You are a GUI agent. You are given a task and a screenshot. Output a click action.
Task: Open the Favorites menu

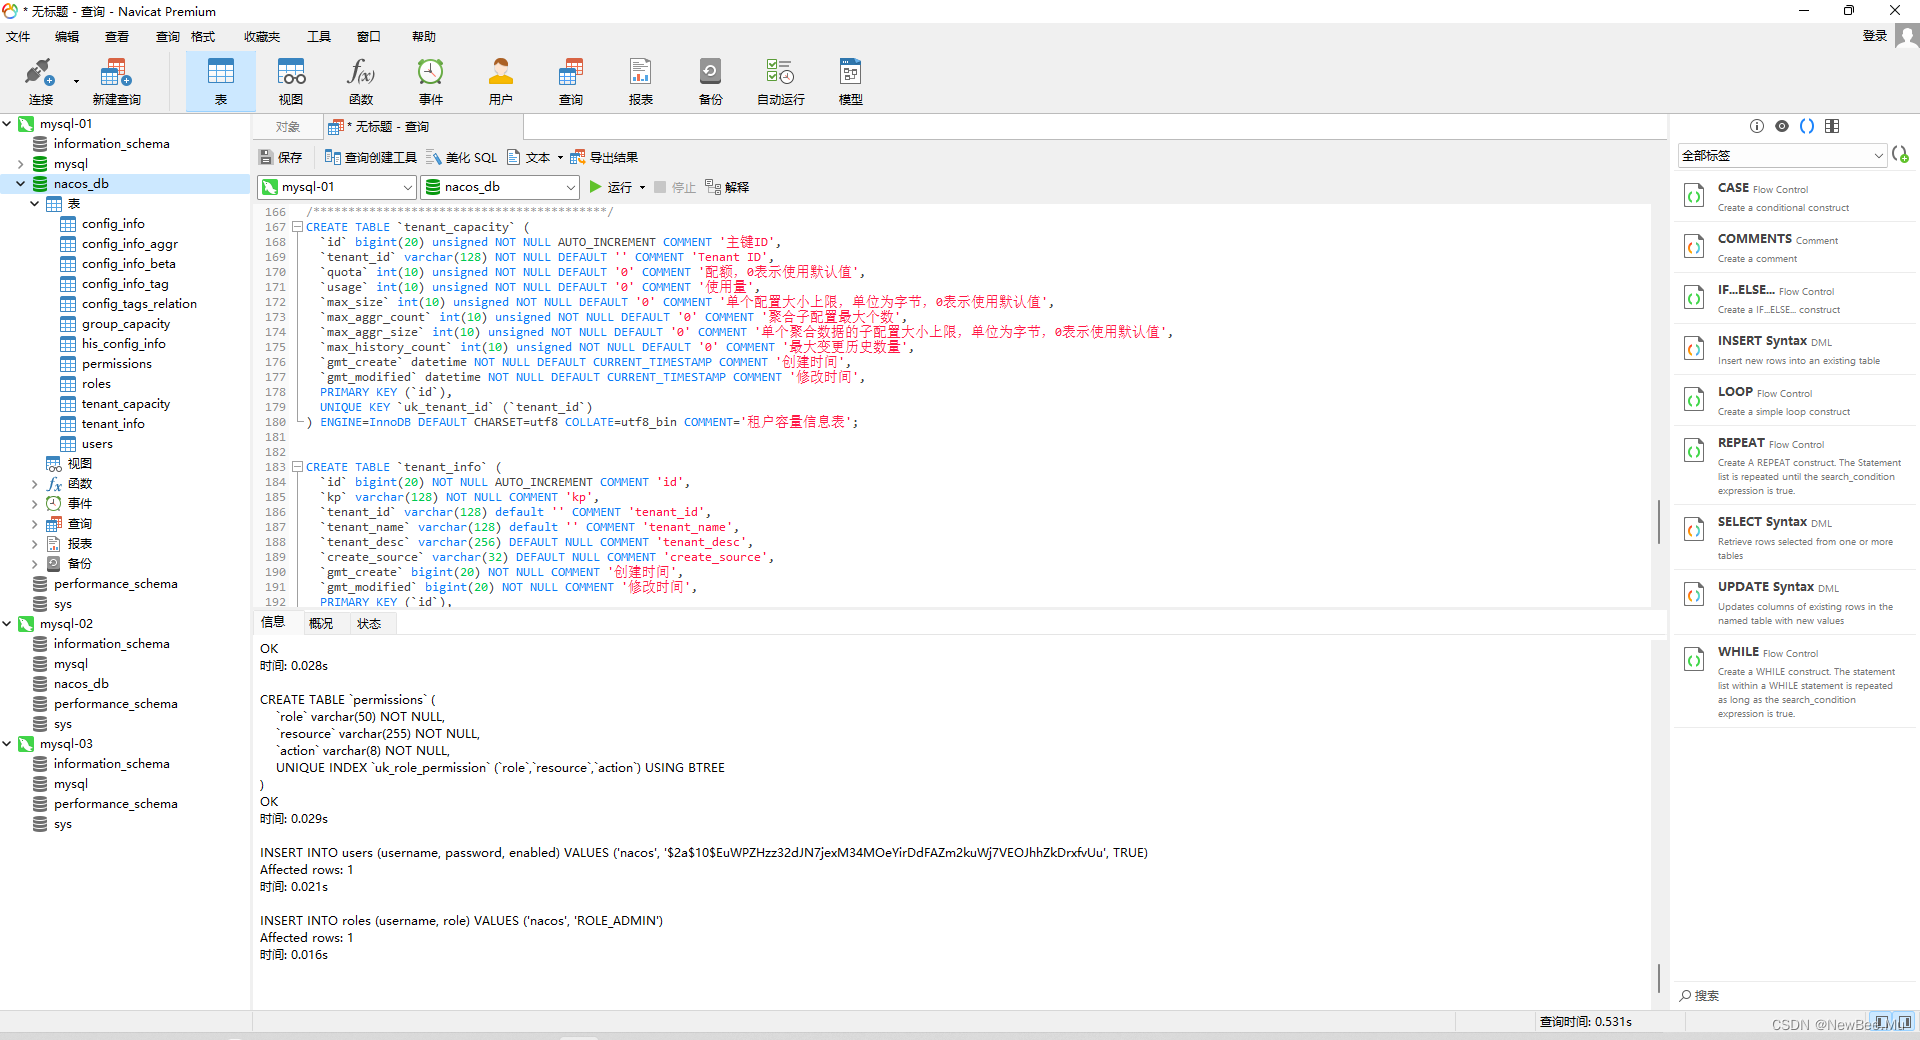[x=262, y=37]
